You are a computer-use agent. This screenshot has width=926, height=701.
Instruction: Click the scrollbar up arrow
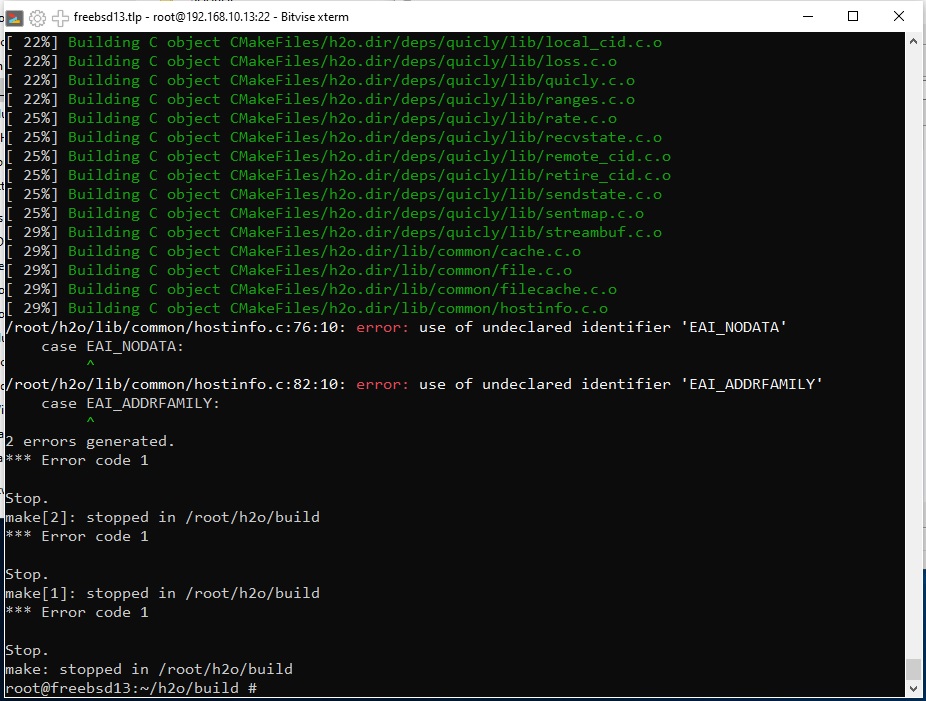(x=913, y=41)
